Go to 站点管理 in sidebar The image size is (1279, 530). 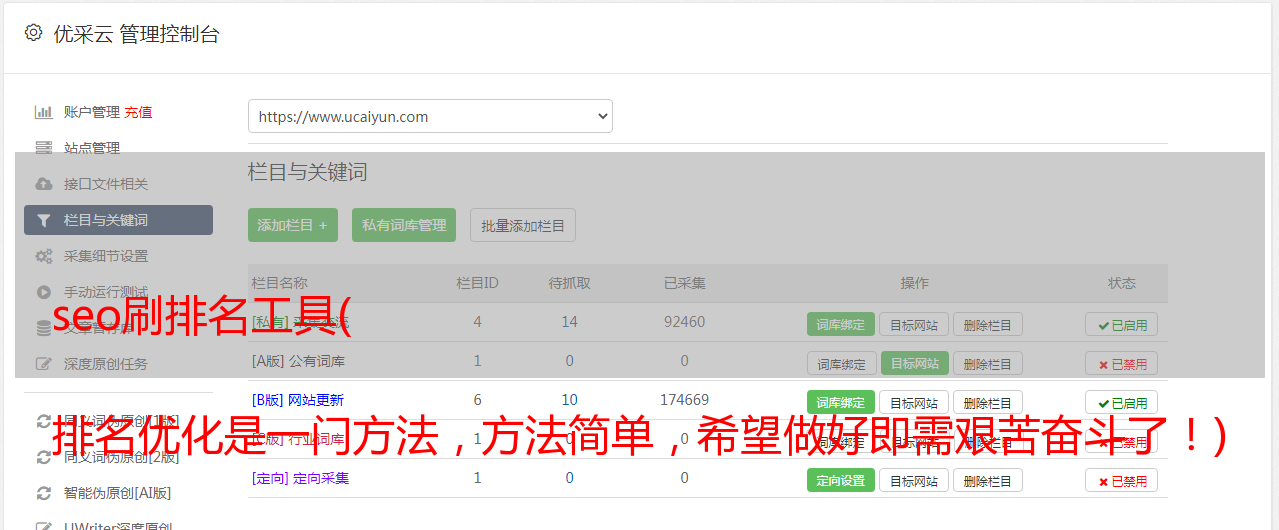coord(92,148)
